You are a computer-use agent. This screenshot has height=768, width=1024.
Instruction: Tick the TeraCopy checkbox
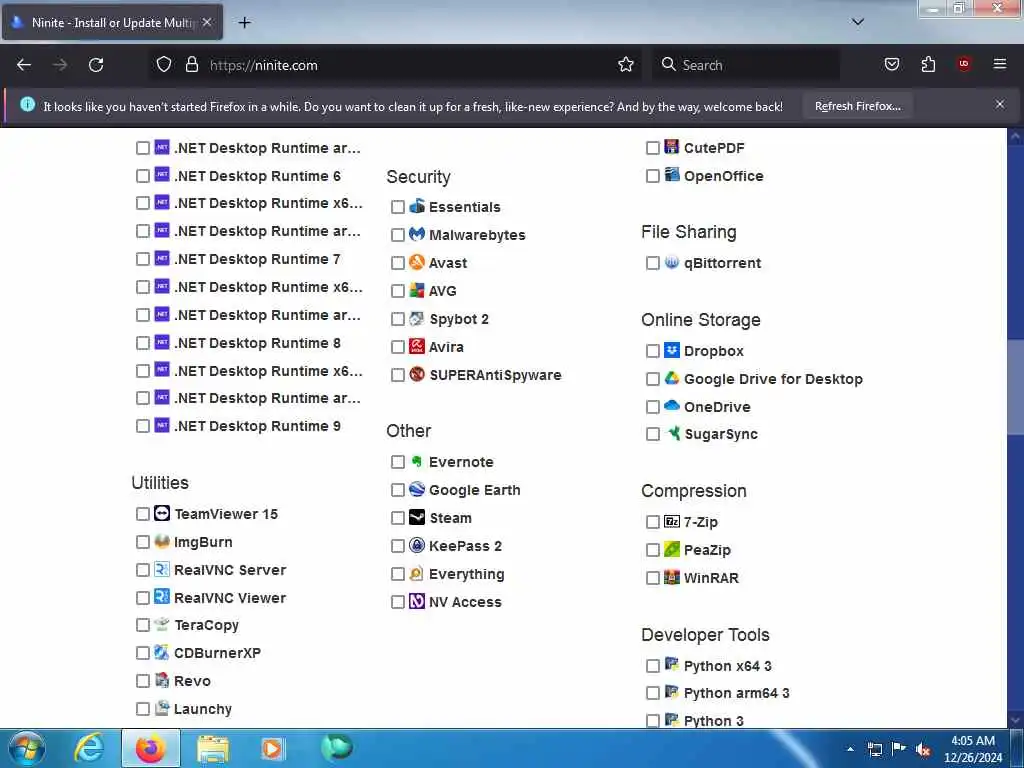tap(143, 625)
